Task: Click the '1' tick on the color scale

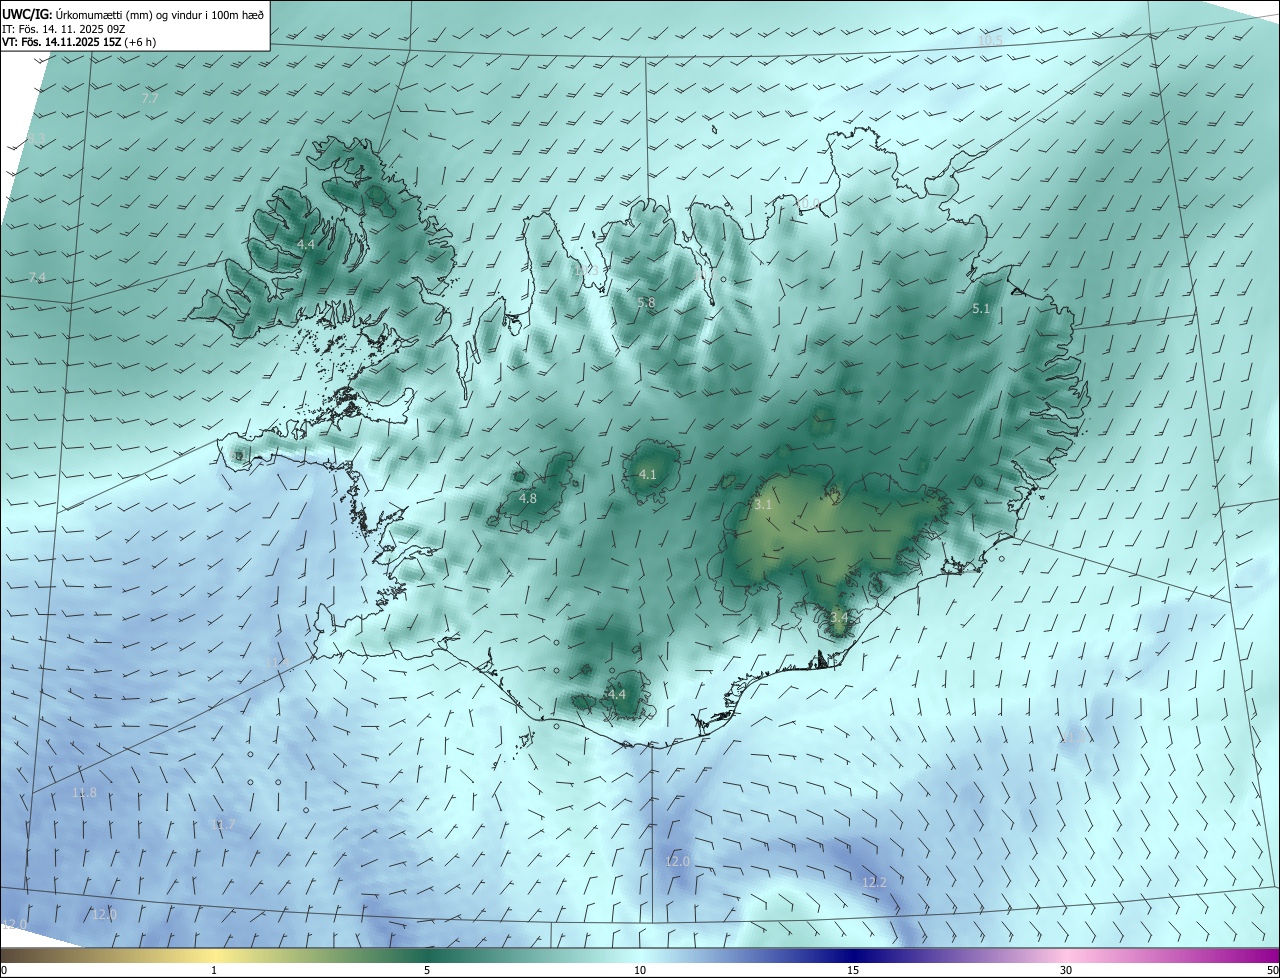Action: [x=214, y=971]
